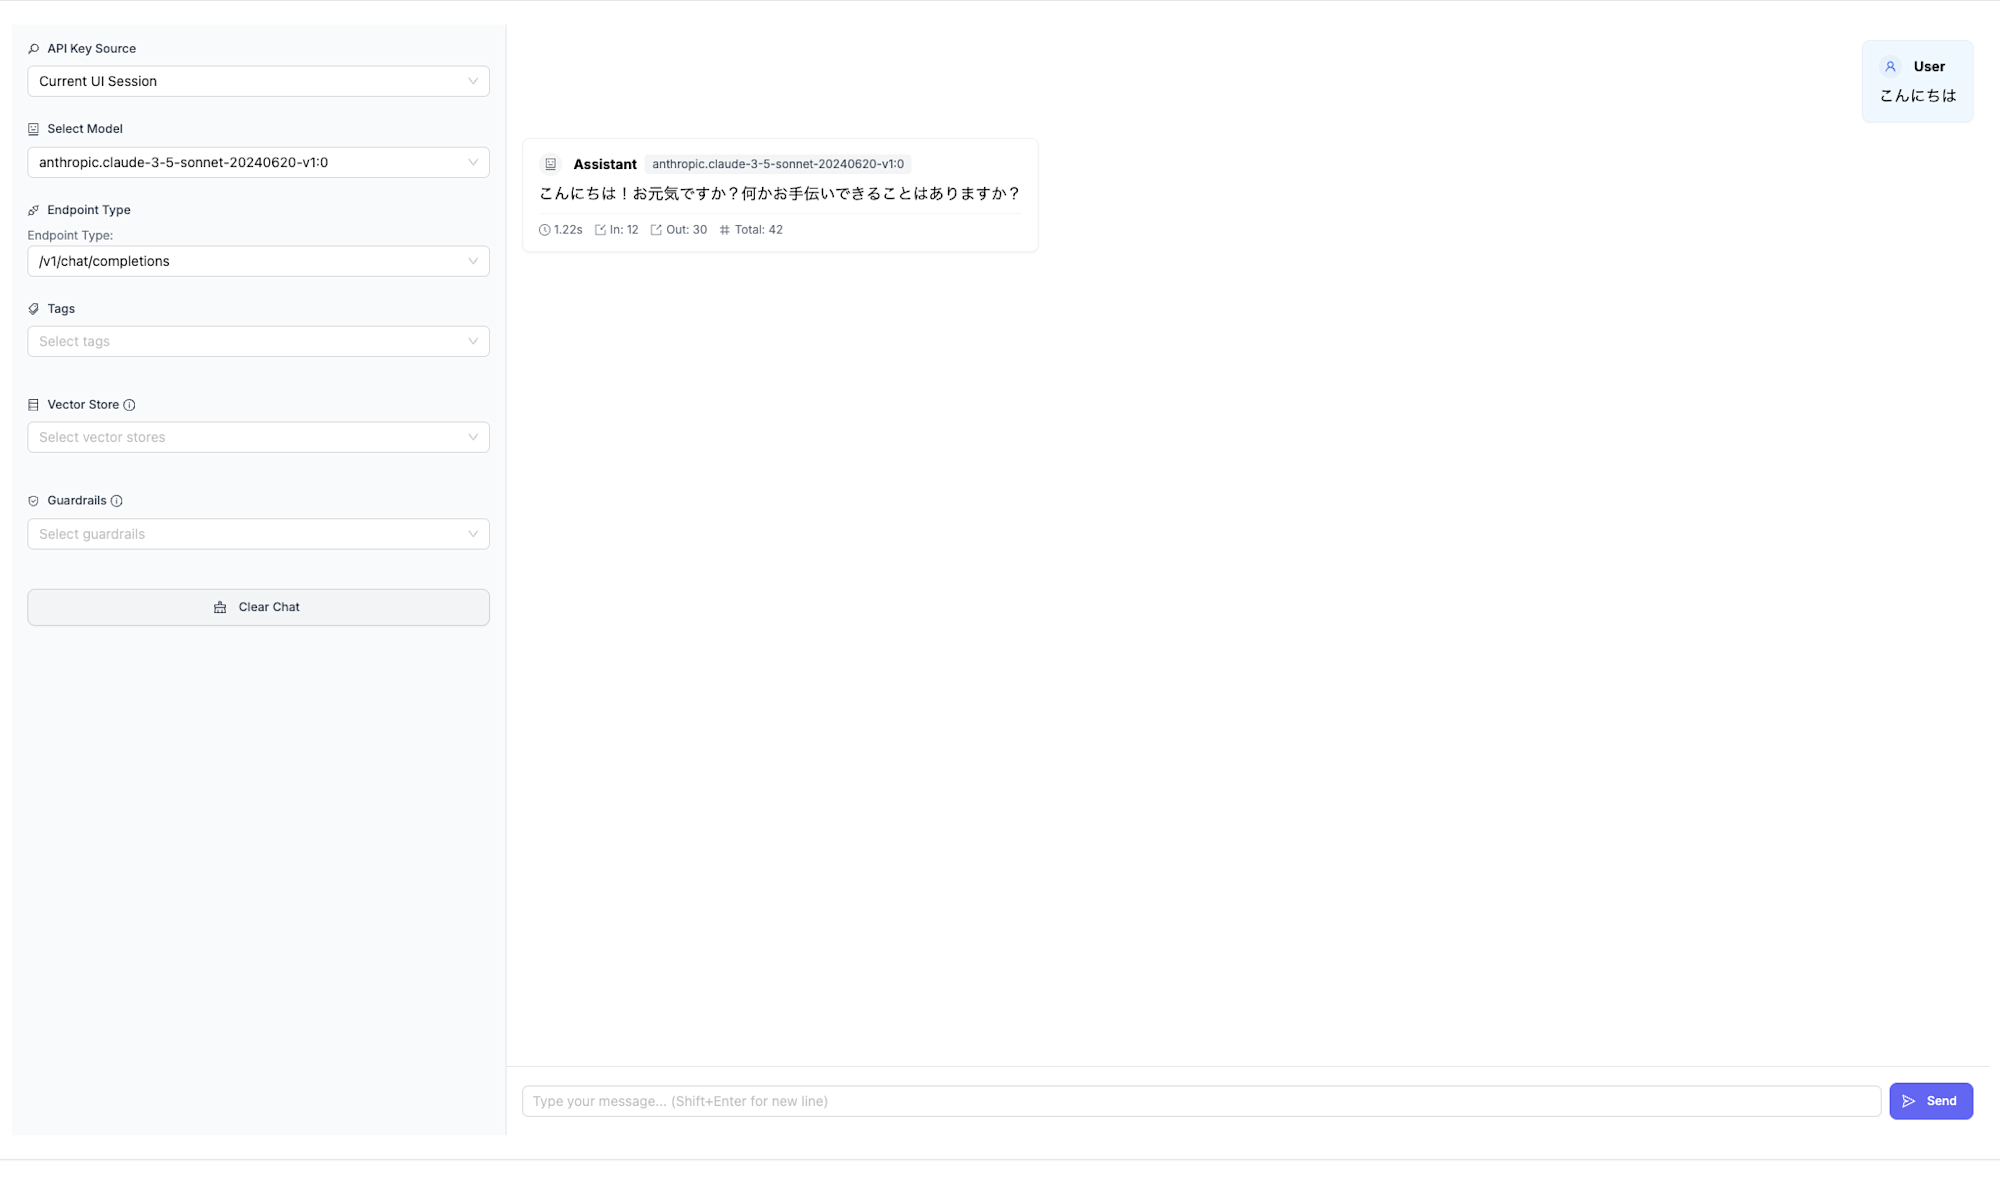Click the In: 12 token value
Image resolution: width=2000 pixels, height=1197 pixels.
point(624,230)
